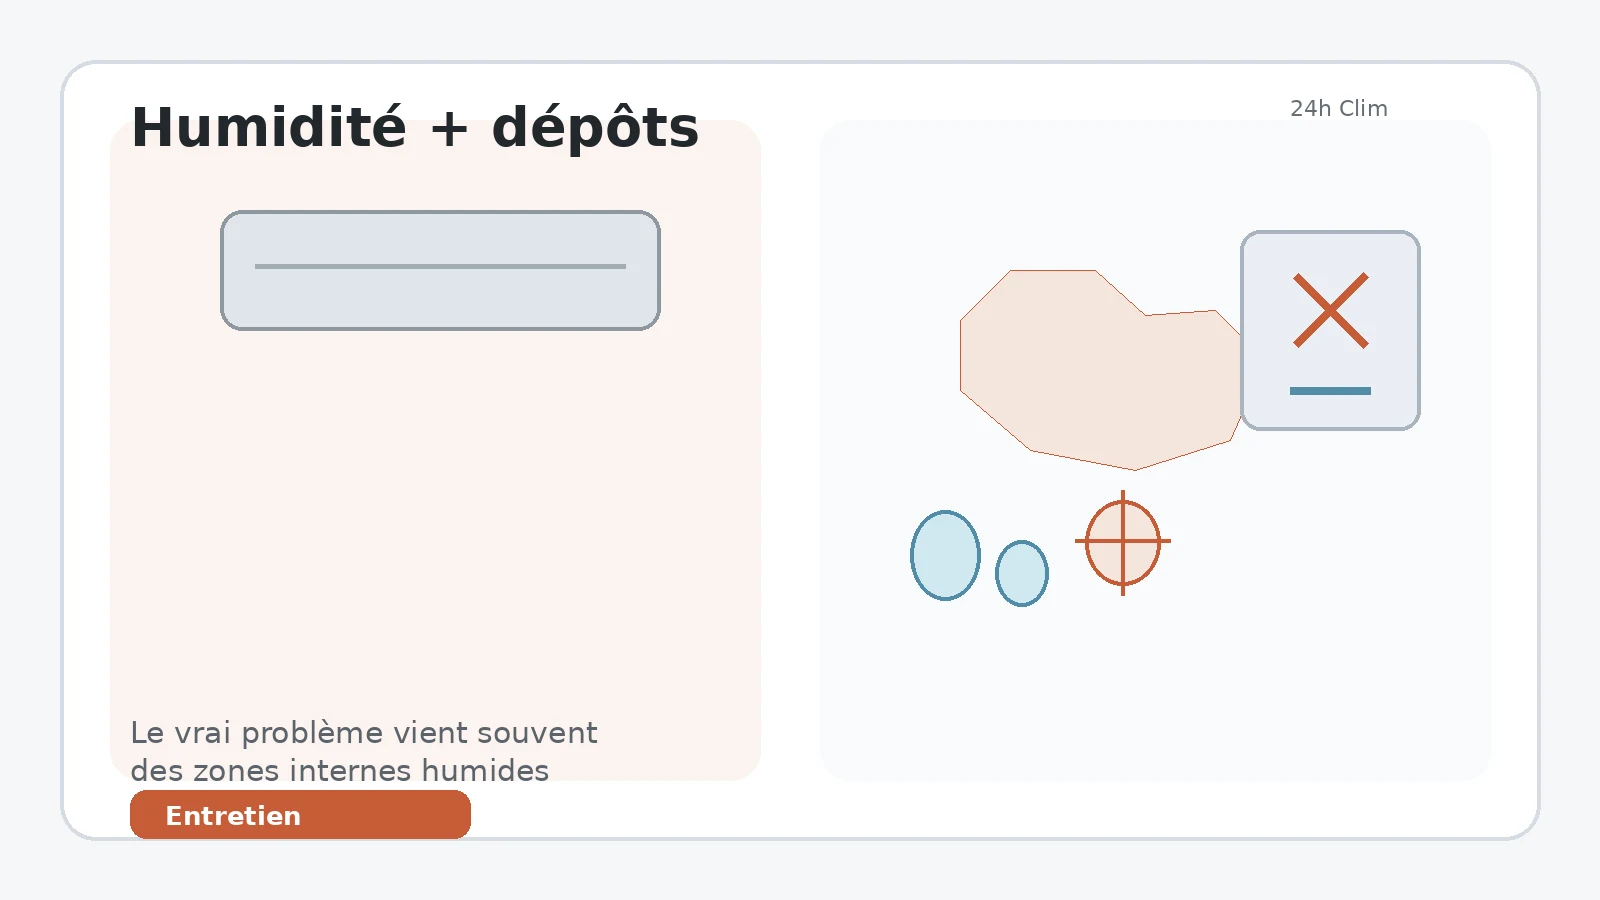
Task: Click the "24h Clim" label
Action: click(1339, 108)
